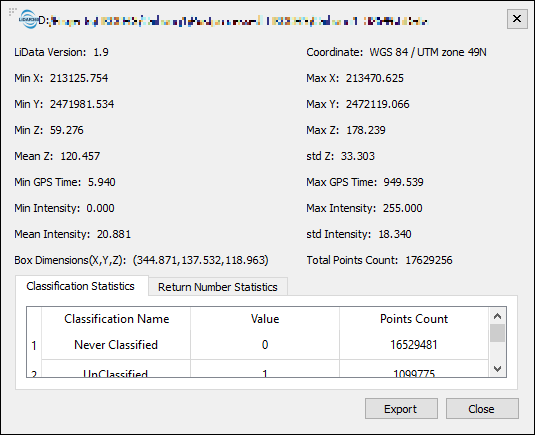
Task: Click the std Intensity value 18.340
Action: [x=395, y=234]
